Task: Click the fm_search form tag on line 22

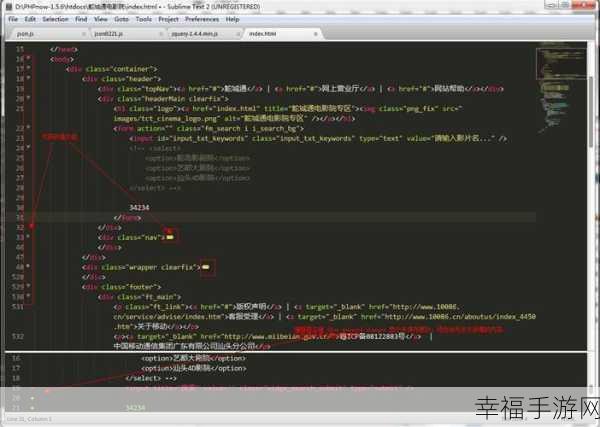Action: pos(209,129)
